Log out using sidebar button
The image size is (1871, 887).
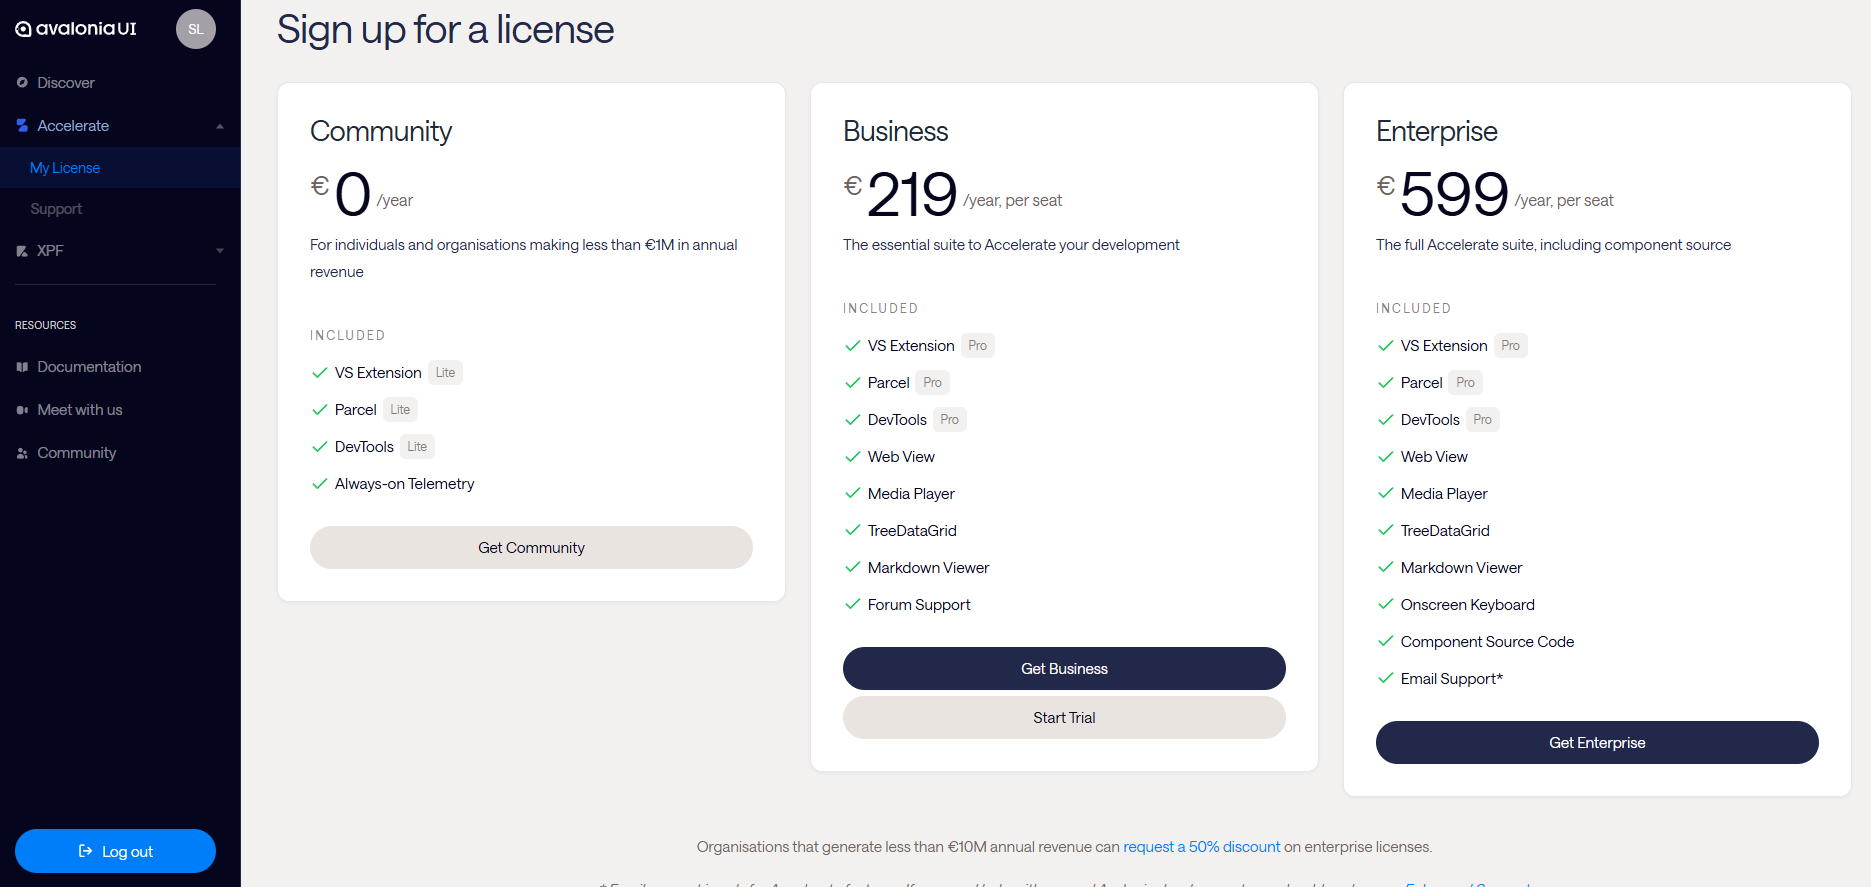coord(115,851)
